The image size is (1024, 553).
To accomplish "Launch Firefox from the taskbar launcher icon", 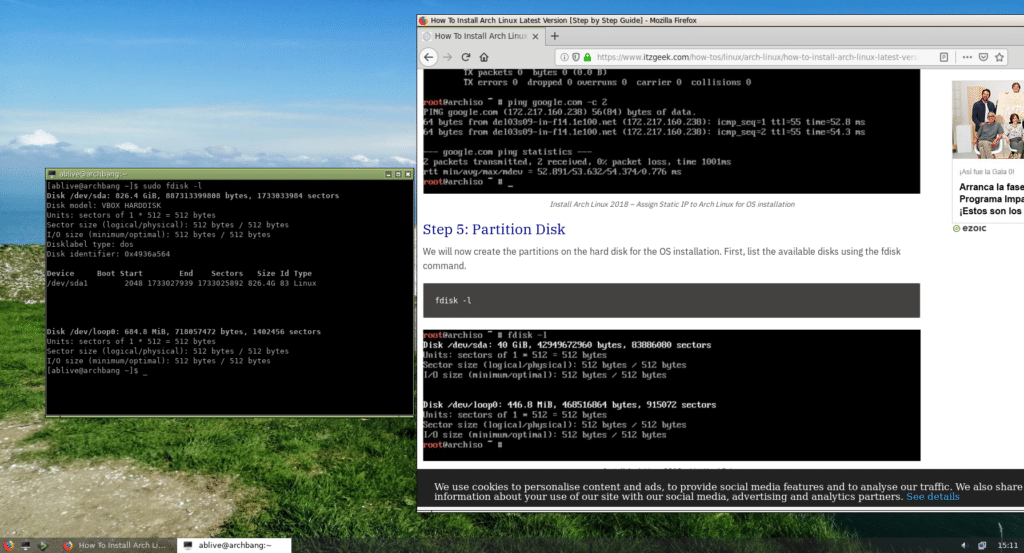I will tap(10, 545).
